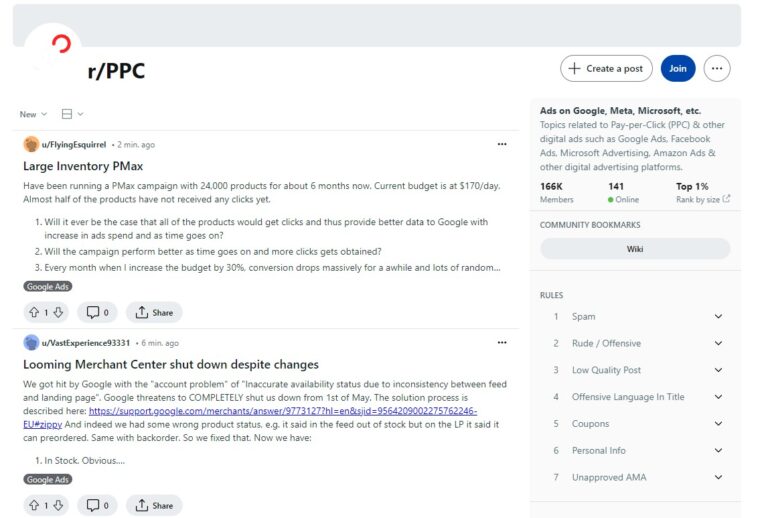Share the Looming Merchant Center post
This screenshot has width=768, height=518.
click(x=154, y=505)
